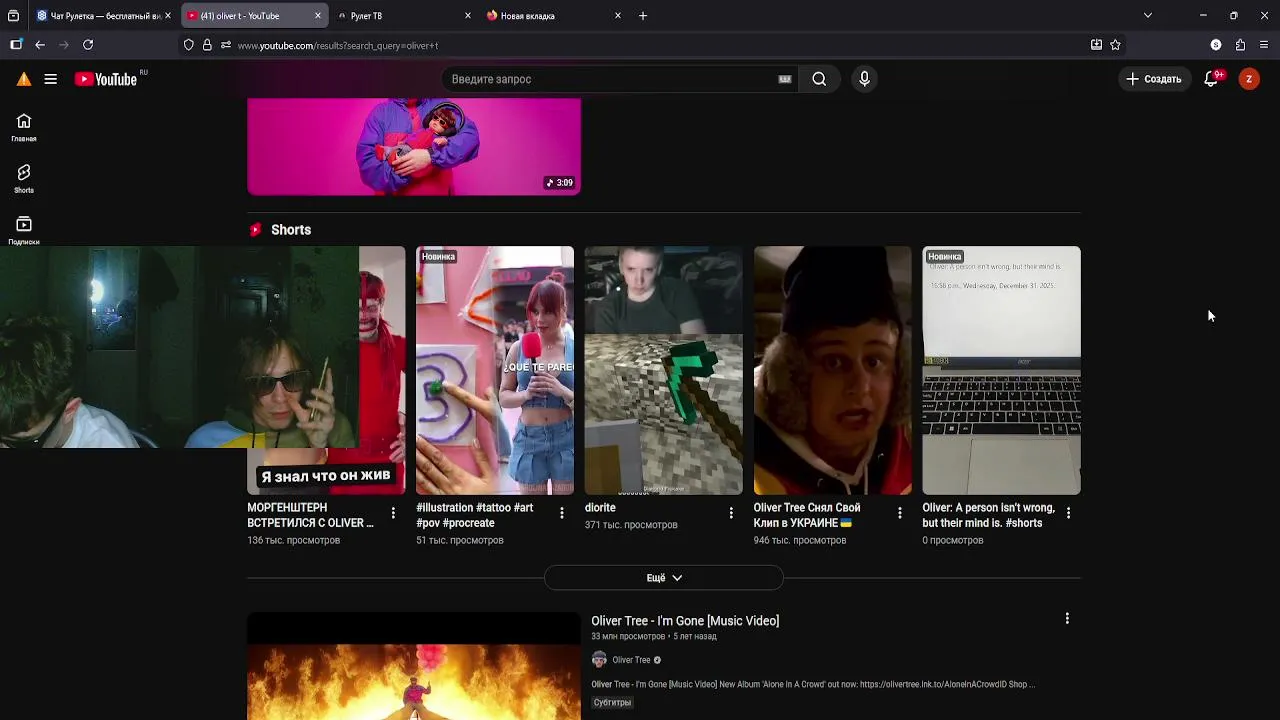The height and width of the screenshot is (720, 1280).
Task: Click the Создать button
Action: pyautogui.click(x=1154, y=79)
